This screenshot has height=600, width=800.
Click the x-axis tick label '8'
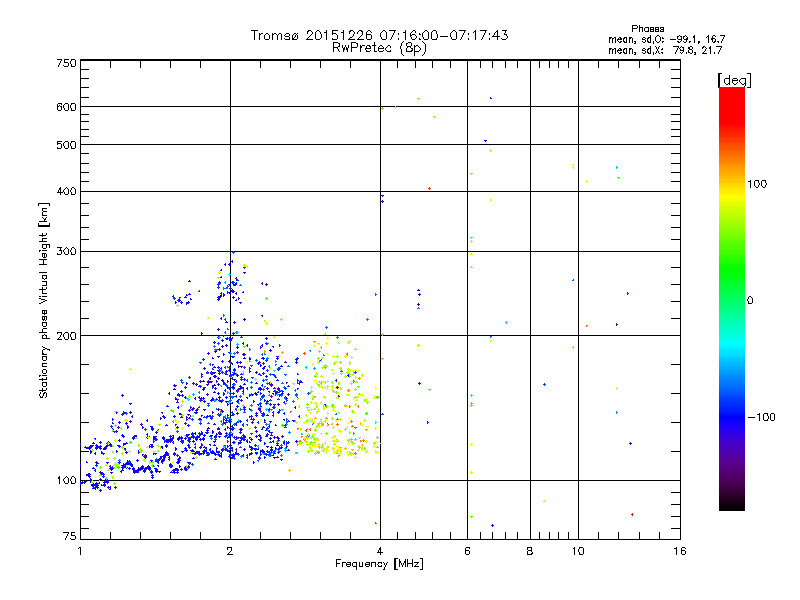tap(530, 551)
